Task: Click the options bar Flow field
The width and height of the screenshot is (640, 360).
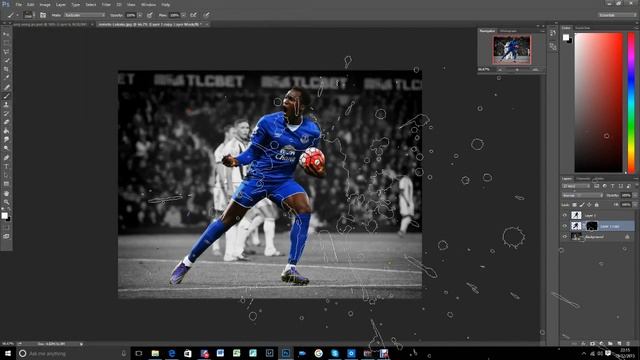Action: coord(175,15)
